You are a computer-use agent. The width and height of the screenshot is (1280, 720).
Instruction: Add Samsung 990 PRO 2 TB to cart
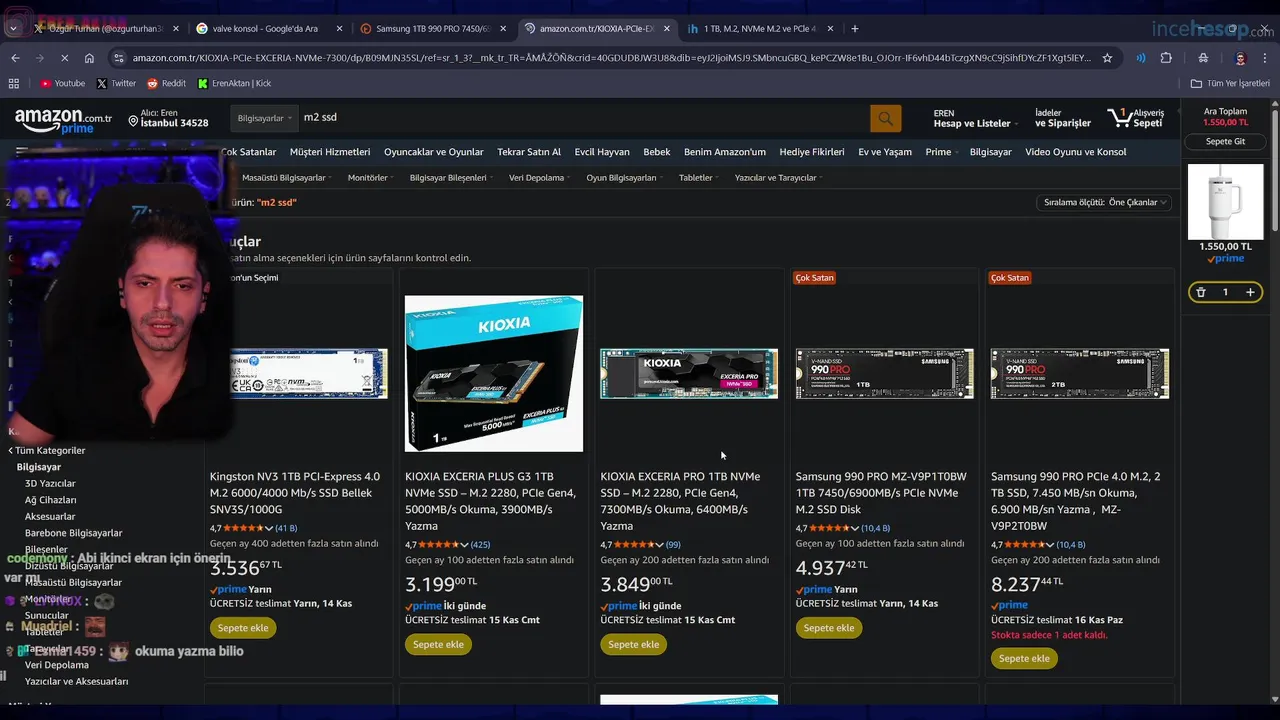[x=1024, y=658]
